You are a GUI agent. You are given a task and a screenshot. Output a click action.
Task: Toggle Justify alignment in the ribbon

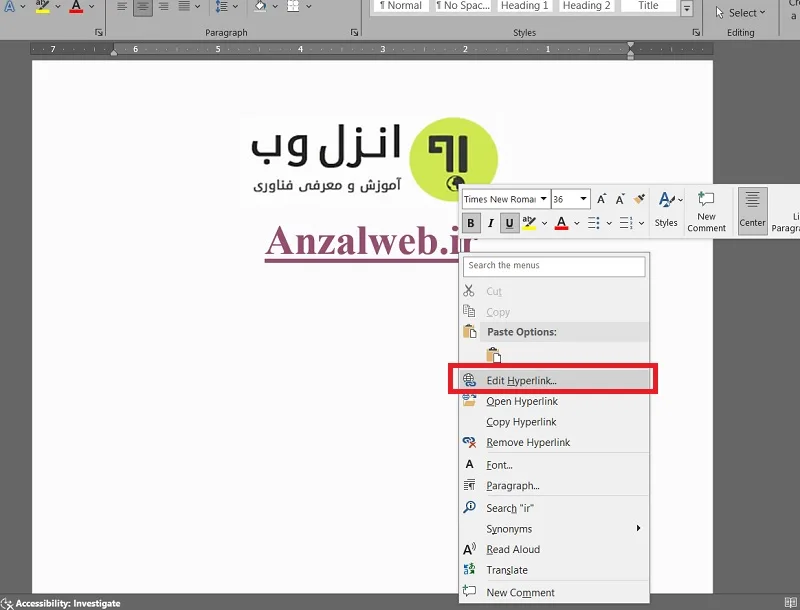coord(184,6)
